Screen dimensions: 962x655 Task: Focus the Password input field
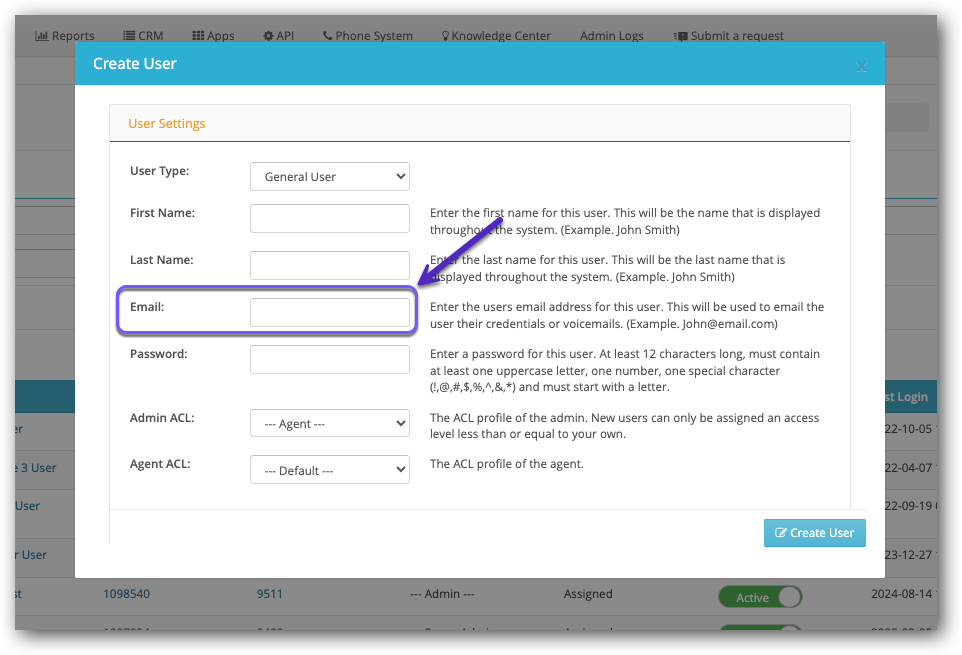[329, 359]
